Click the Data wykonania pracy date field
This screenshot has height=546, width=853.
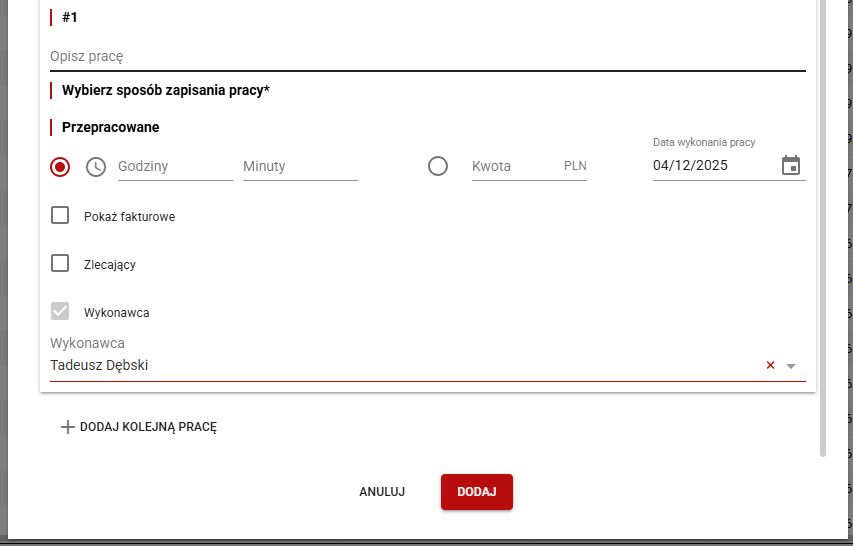point(712,166)
